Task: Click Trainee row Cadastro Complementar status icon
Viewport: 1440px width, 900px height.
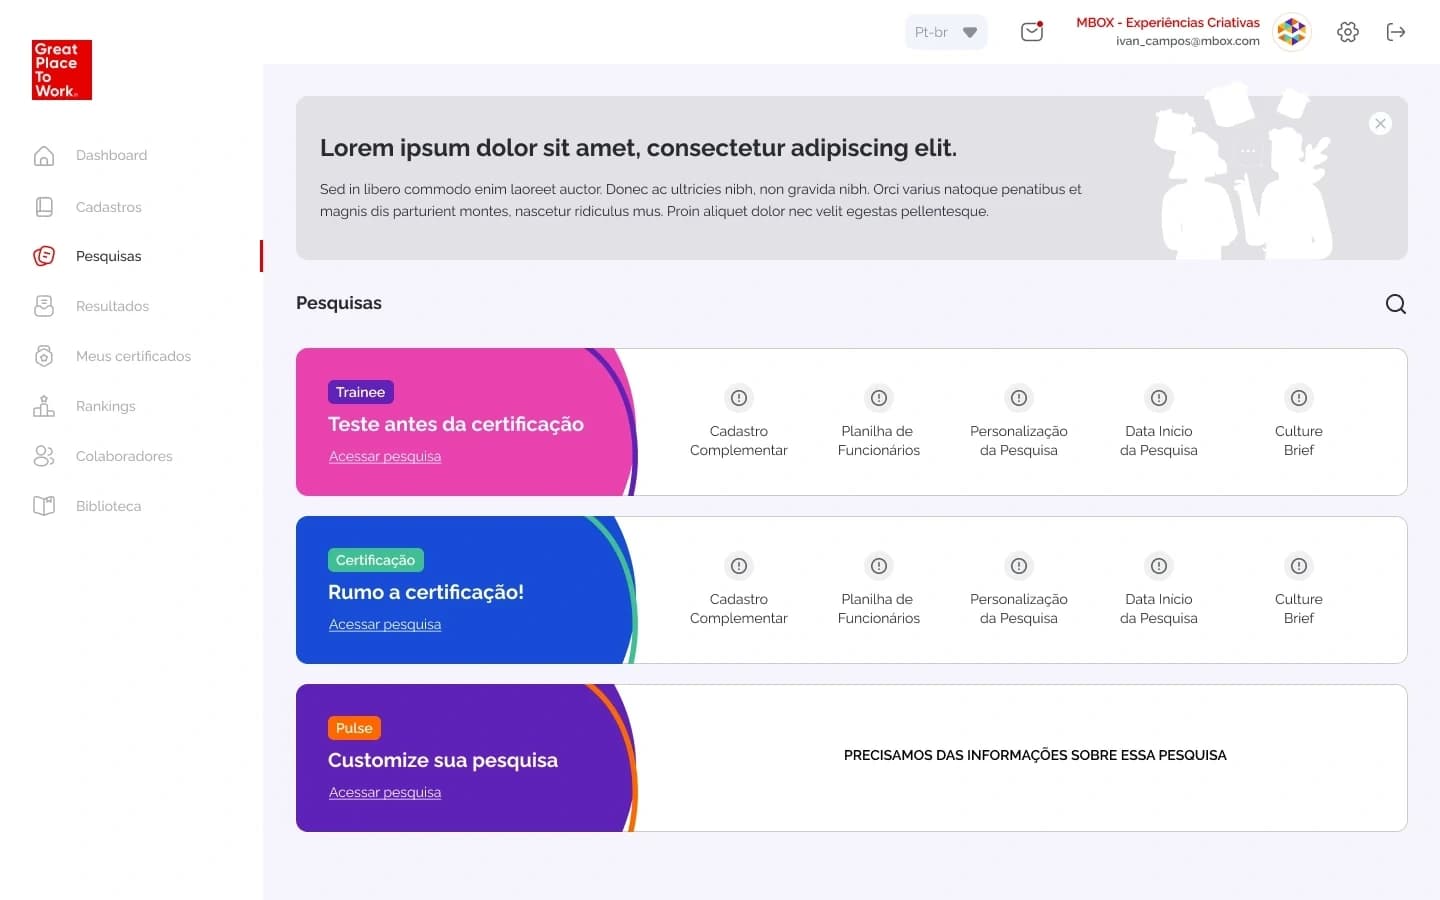Action: 739,398
